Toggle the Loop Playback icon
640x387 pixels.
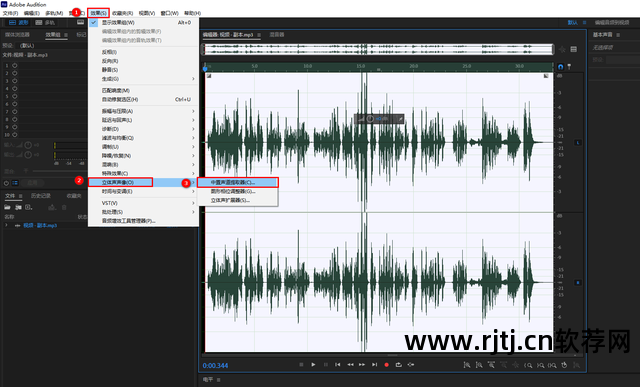(x=399, y=365)
